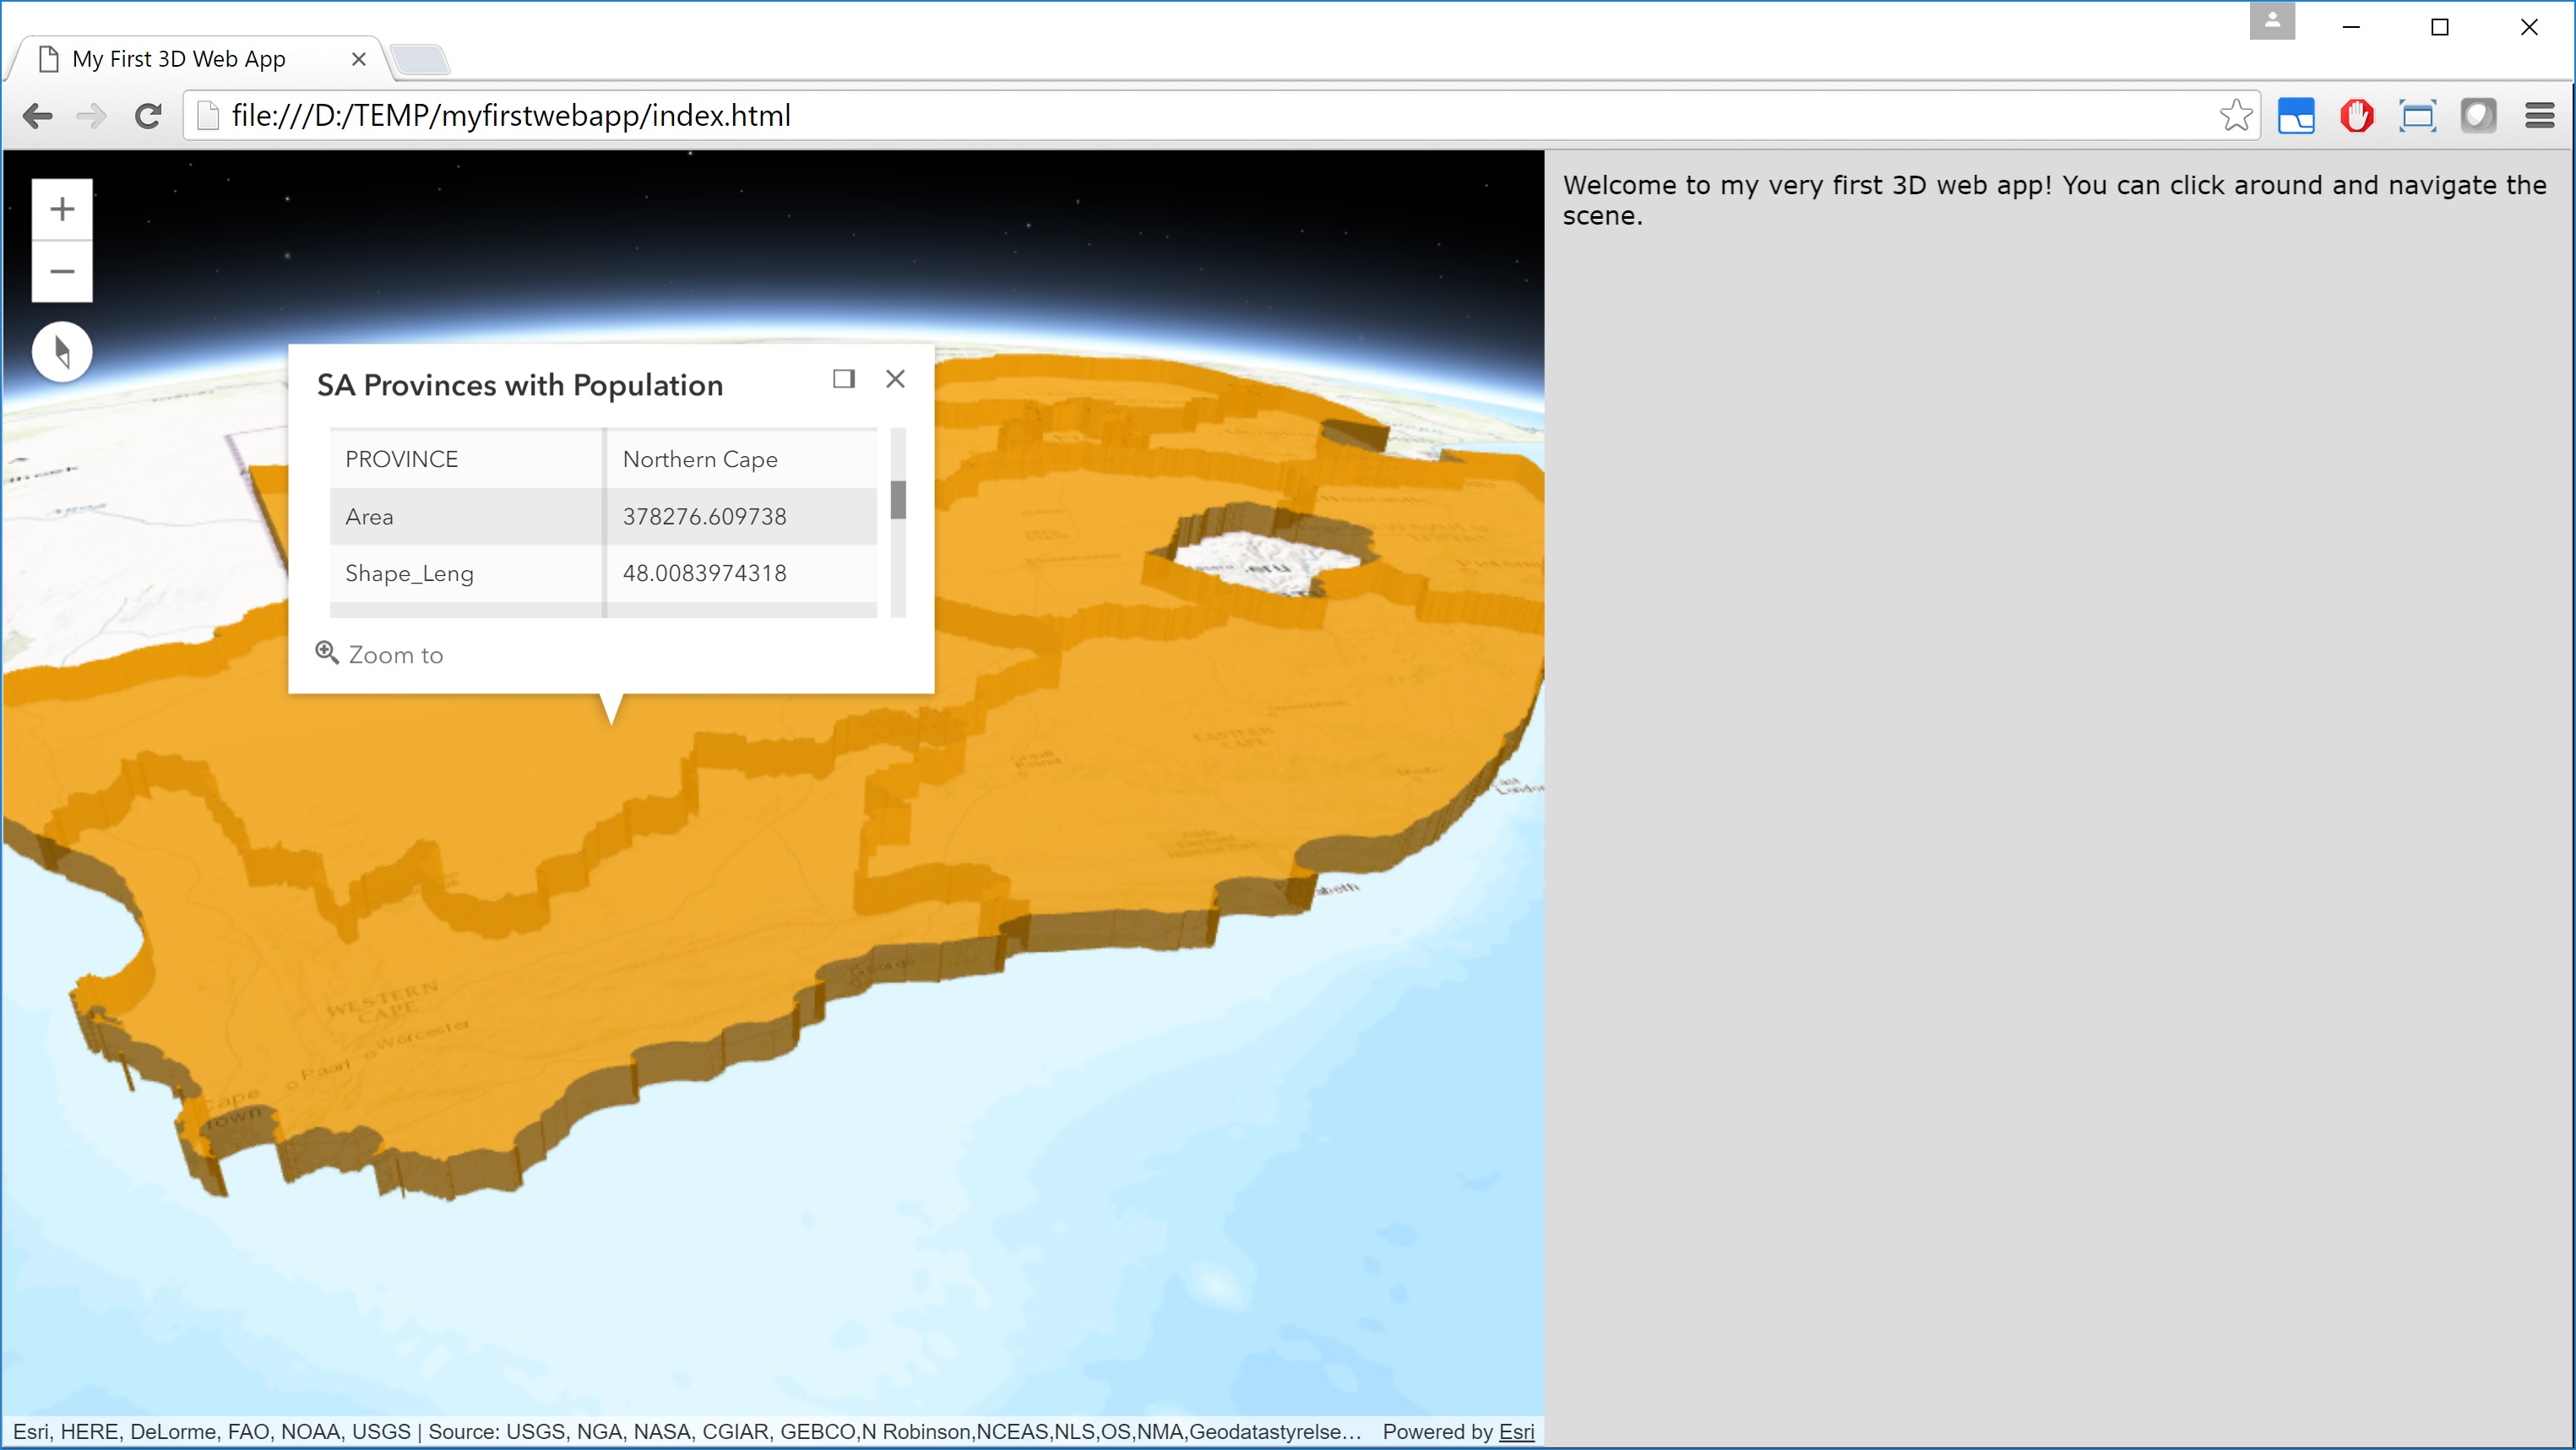Screen dimensions: 2576x1450
Task: Select the My First 3D Web App tab
Action: 180,59
